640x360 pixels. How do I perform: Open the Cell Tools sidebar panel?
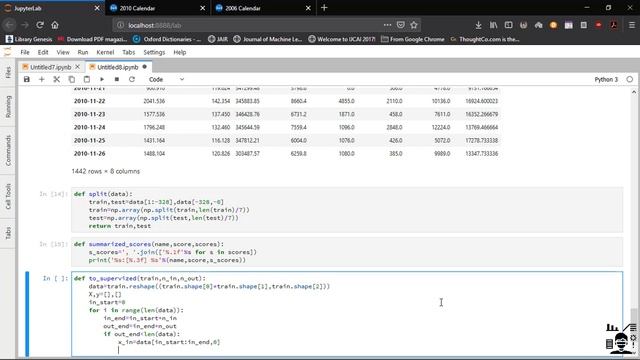point(8,196)
